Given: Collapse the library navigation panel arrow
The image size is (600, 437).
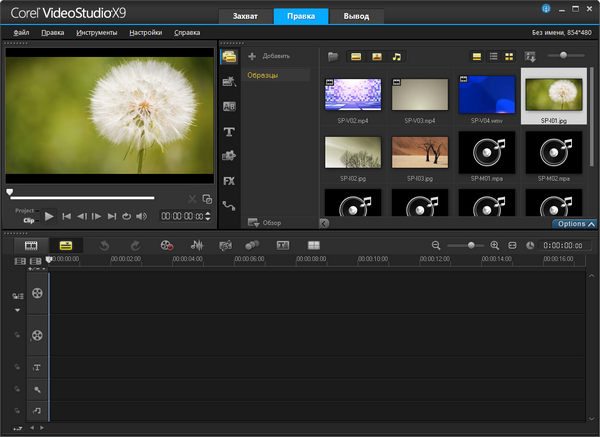Looking at the screenshot, I should pos(323,222).
